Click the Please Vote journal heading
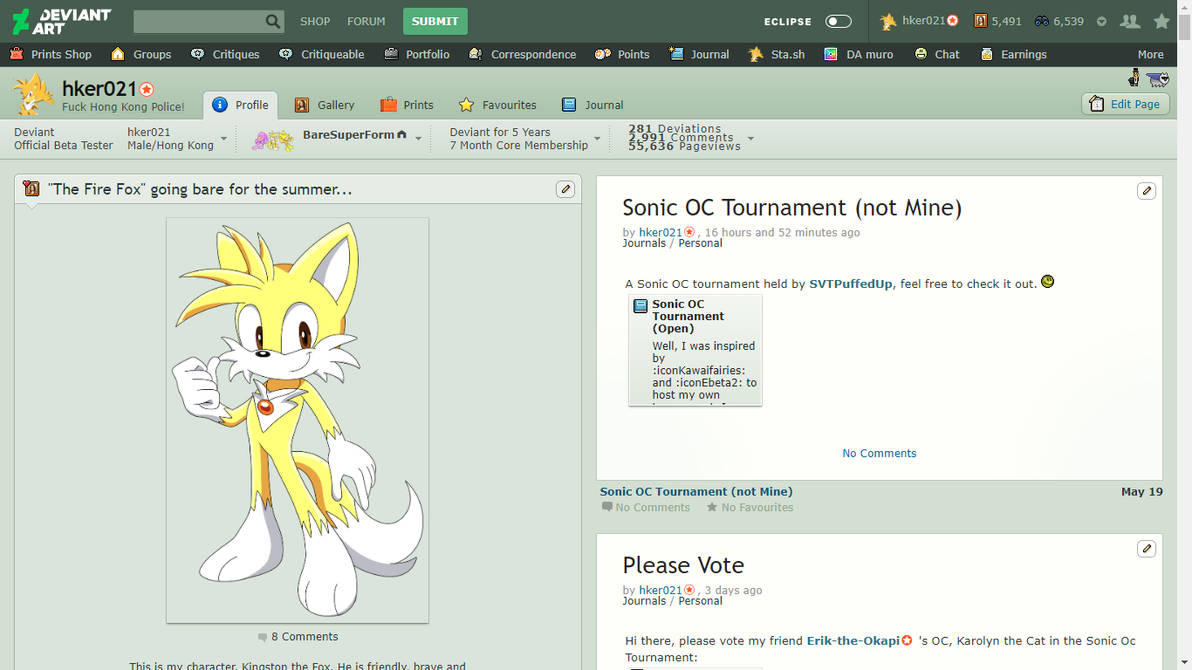Screen dimensions: 1192x670 coord(683,565)
